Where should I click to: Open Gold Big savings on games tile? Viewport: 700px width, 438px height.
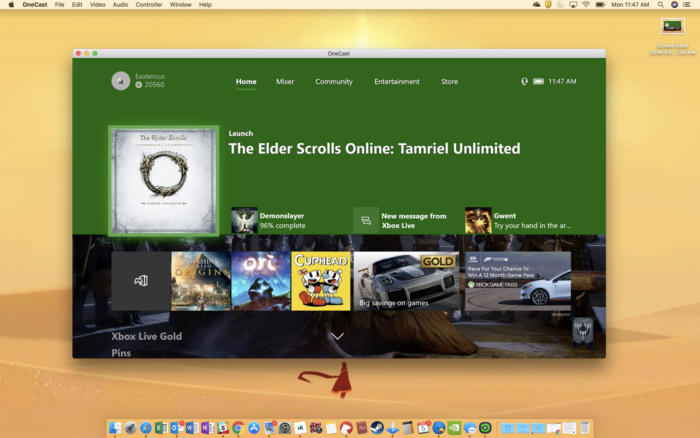point(406,281)
